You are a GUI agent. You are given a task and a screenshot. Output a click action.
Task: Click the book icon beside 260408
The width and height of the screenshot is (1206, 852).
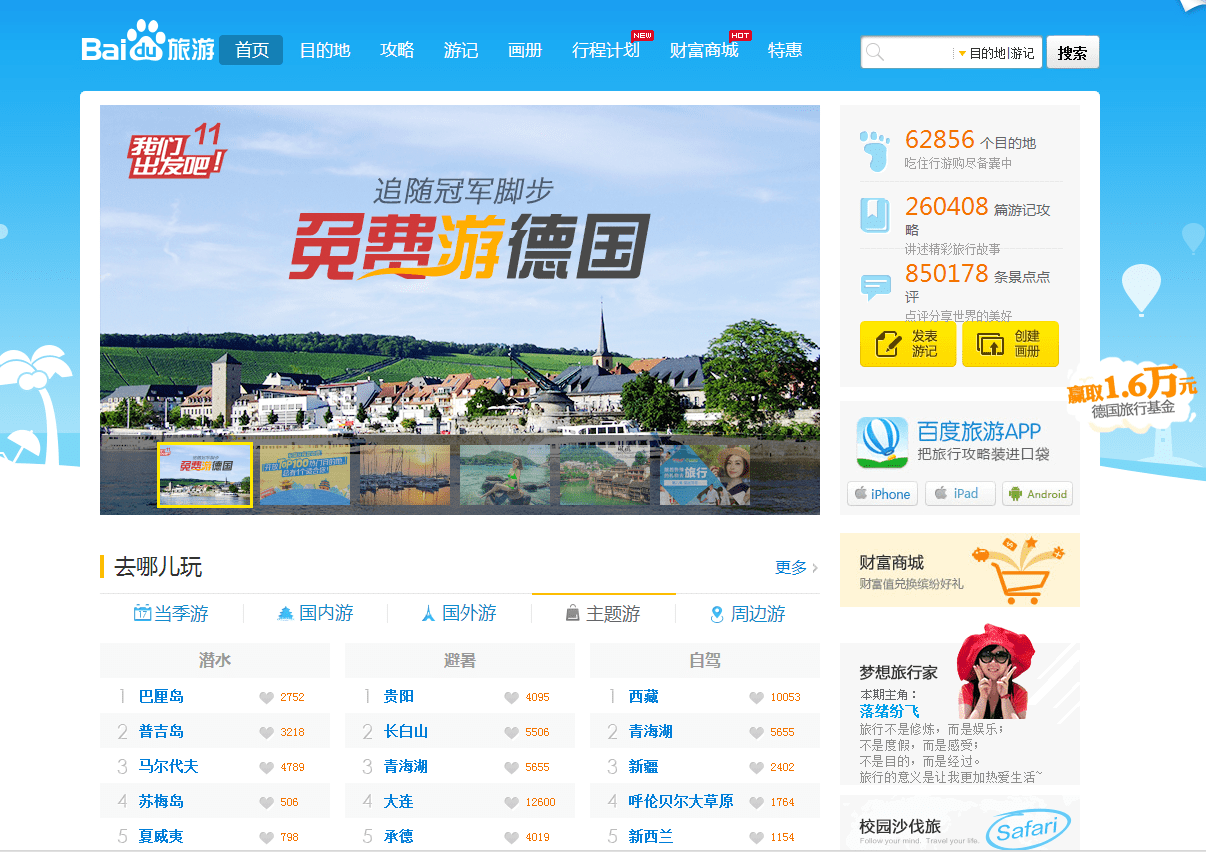(x=874, y=215)
